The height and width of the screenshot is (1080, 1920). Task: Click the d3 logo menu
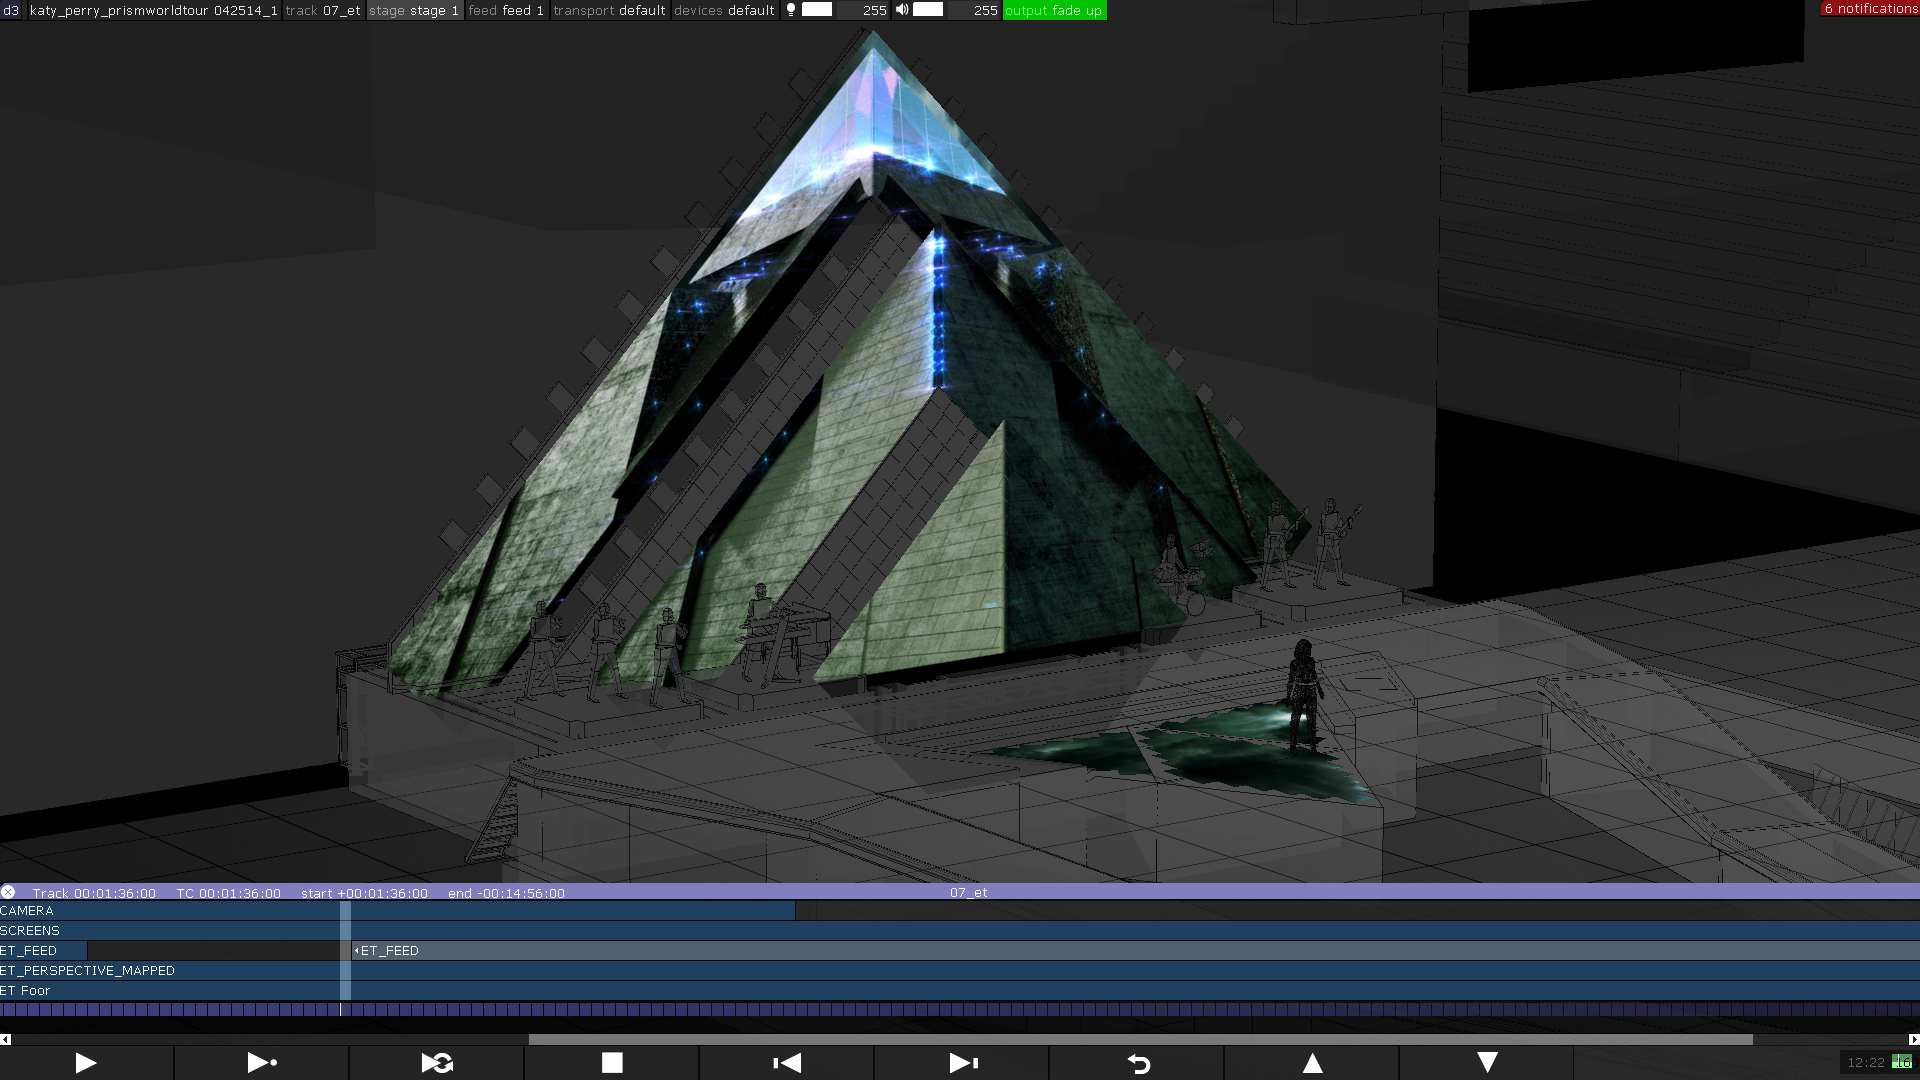[11, 10]
